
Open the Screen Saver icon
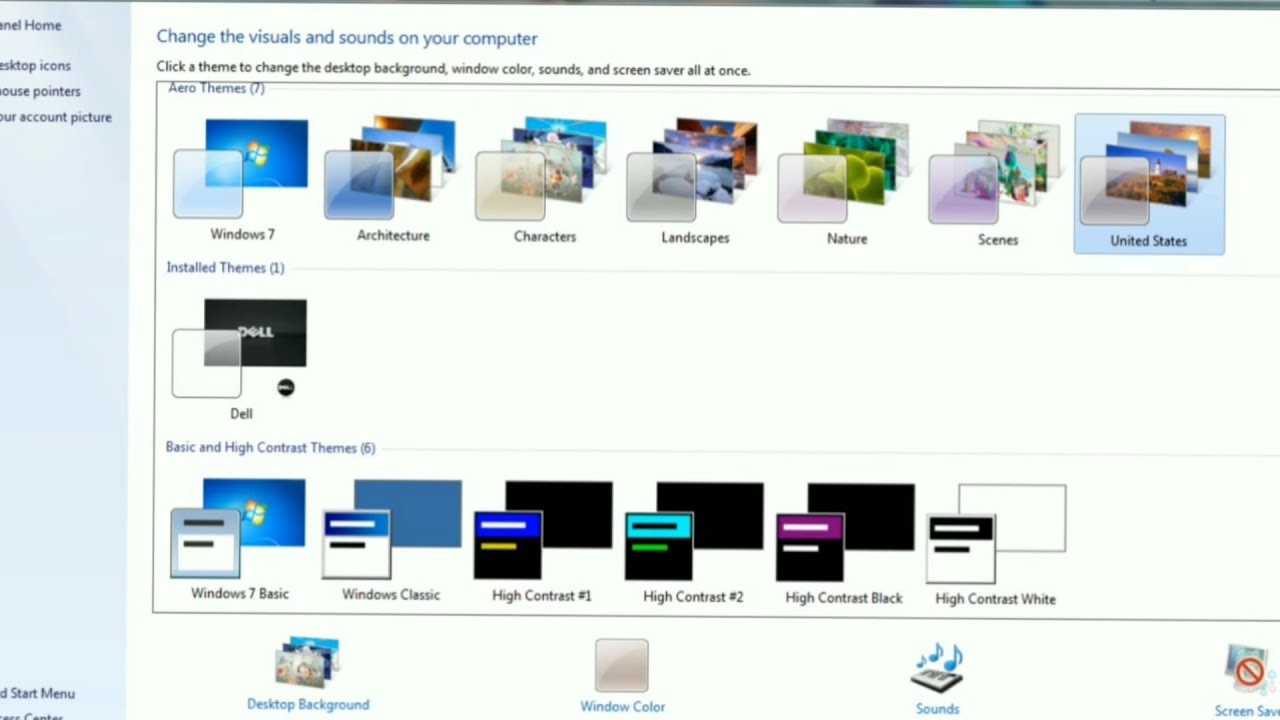pyautogui.click(x=1250, y=669)
